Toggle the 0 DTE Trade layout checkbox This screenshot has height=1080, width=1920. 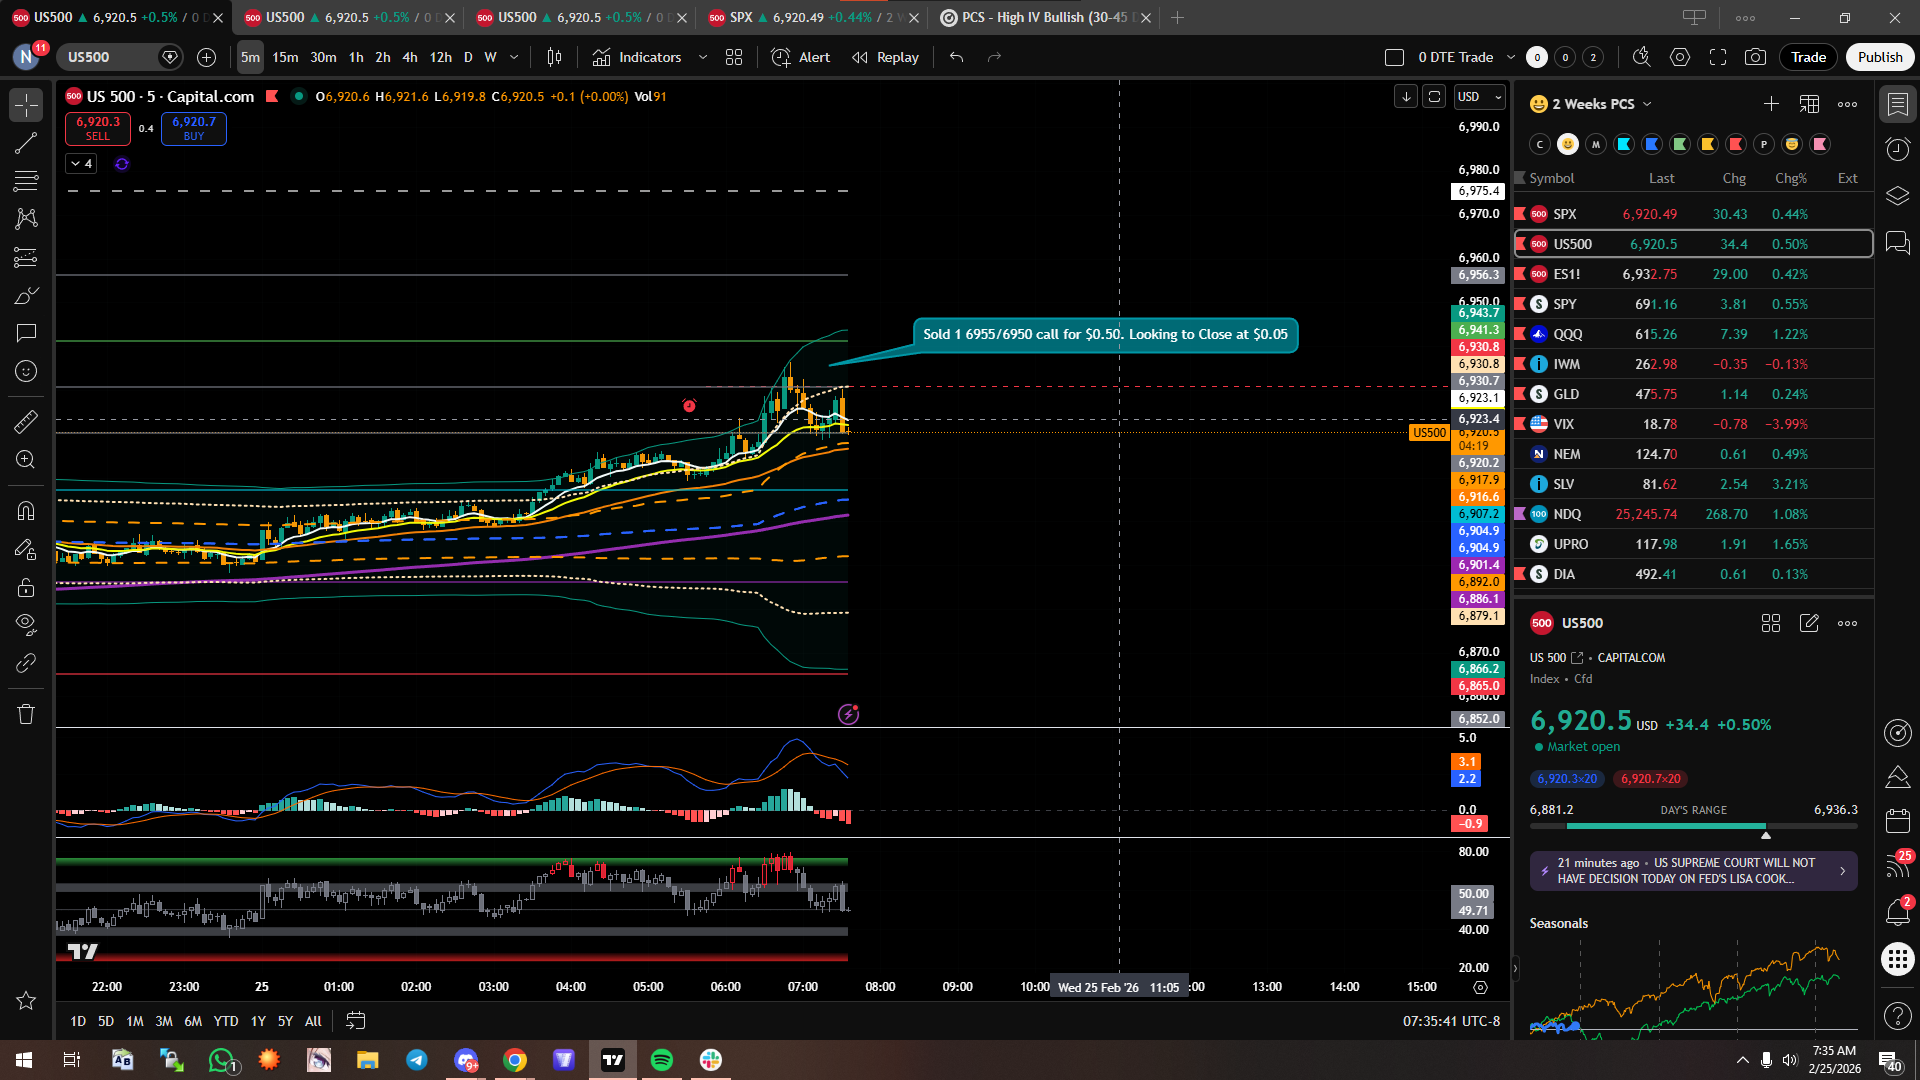click(x=1394, y=57)
